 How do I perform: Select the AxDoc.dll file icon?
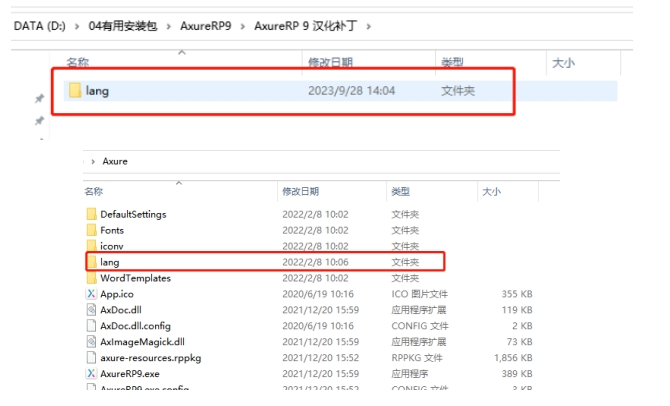91,310
